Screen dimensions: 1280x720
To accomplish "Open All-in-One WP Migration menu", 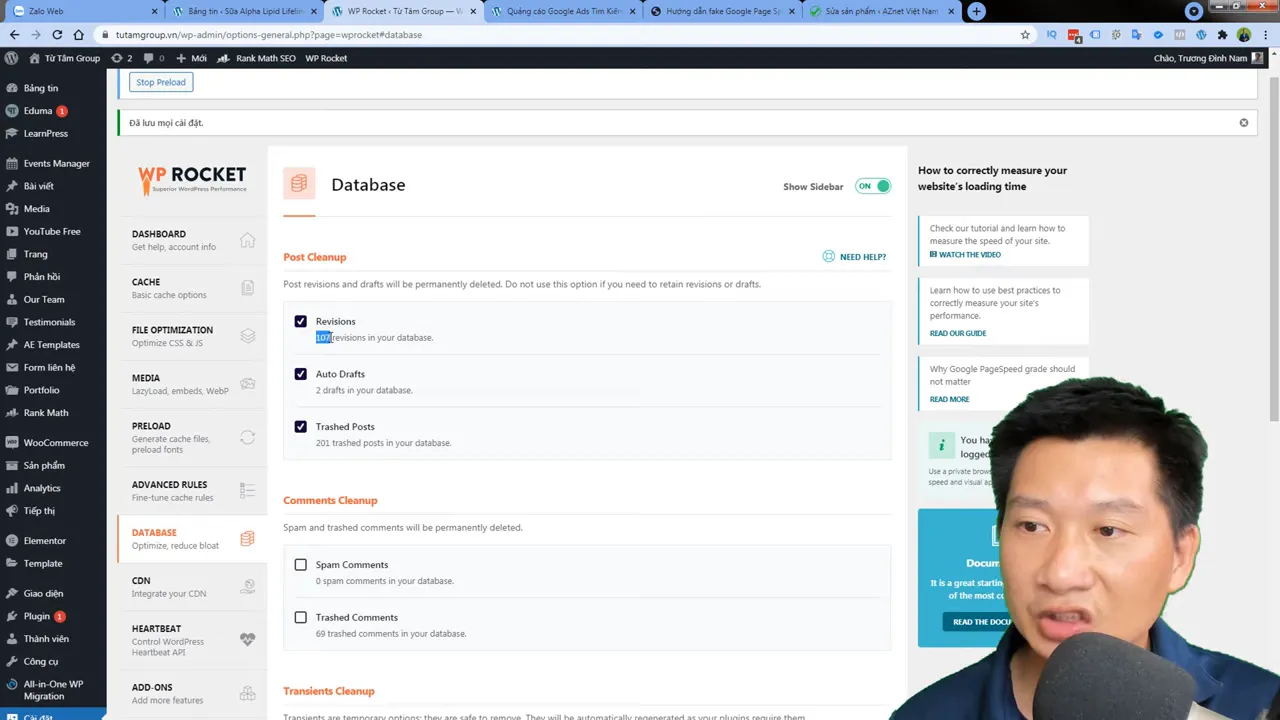I will point(53,690).
